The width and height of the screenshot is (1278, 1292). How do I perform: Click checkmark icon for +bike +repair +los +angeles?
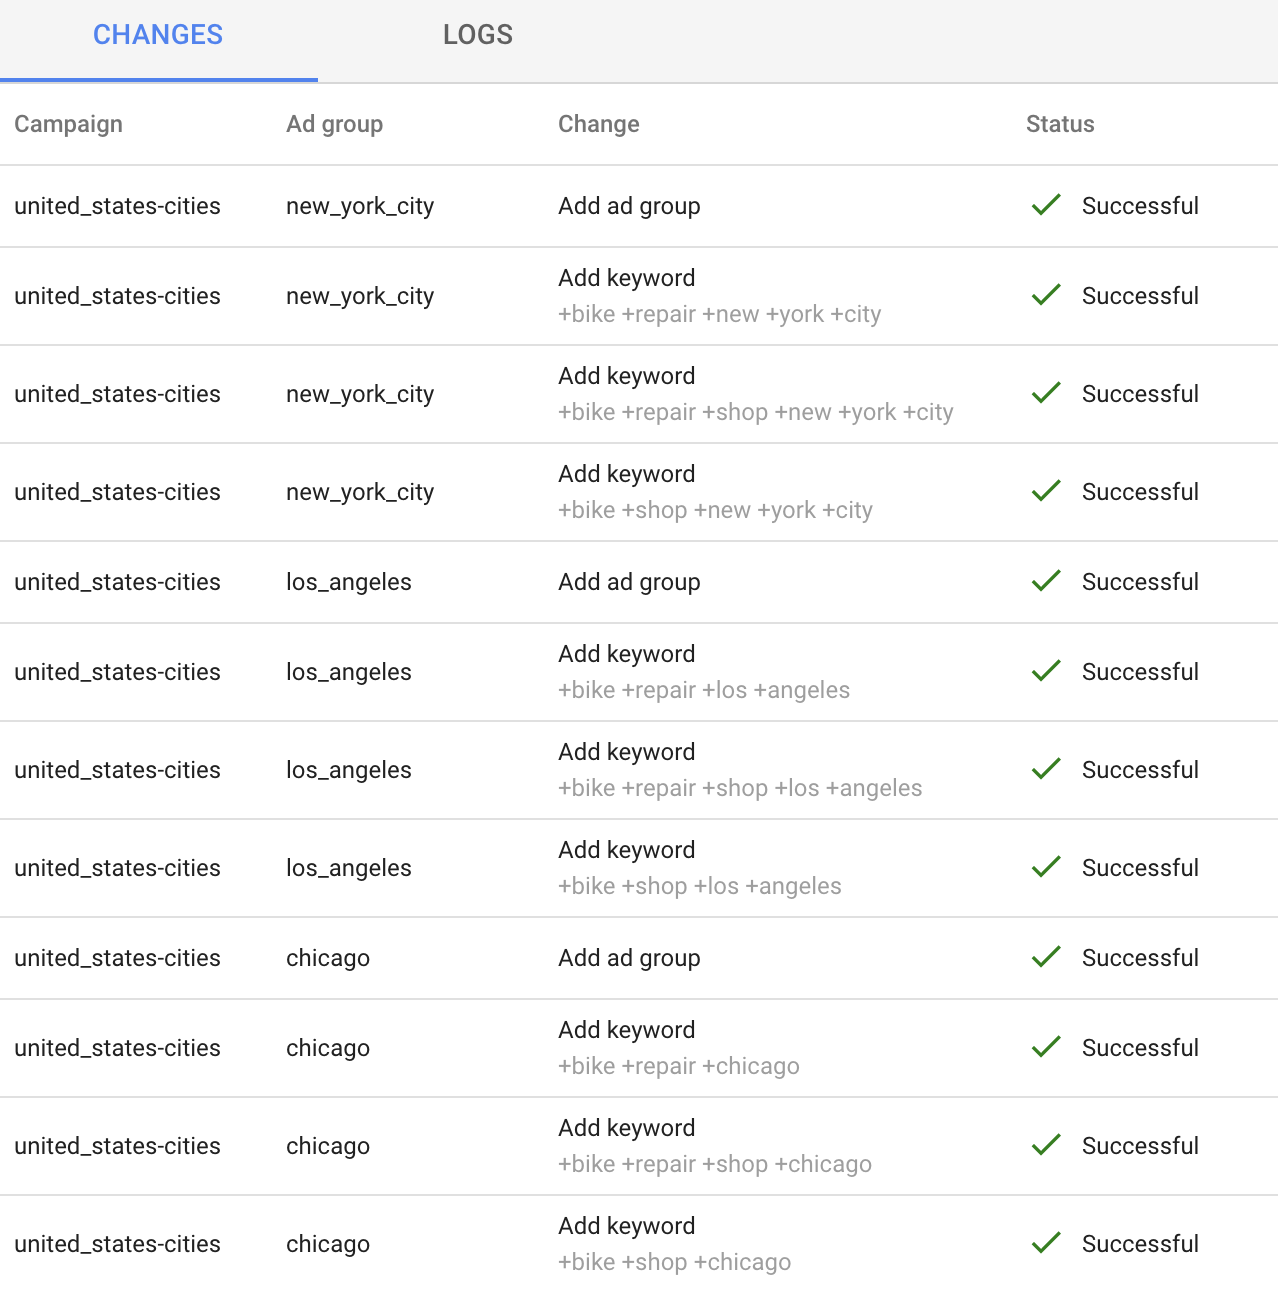[x=1045, y=672]
